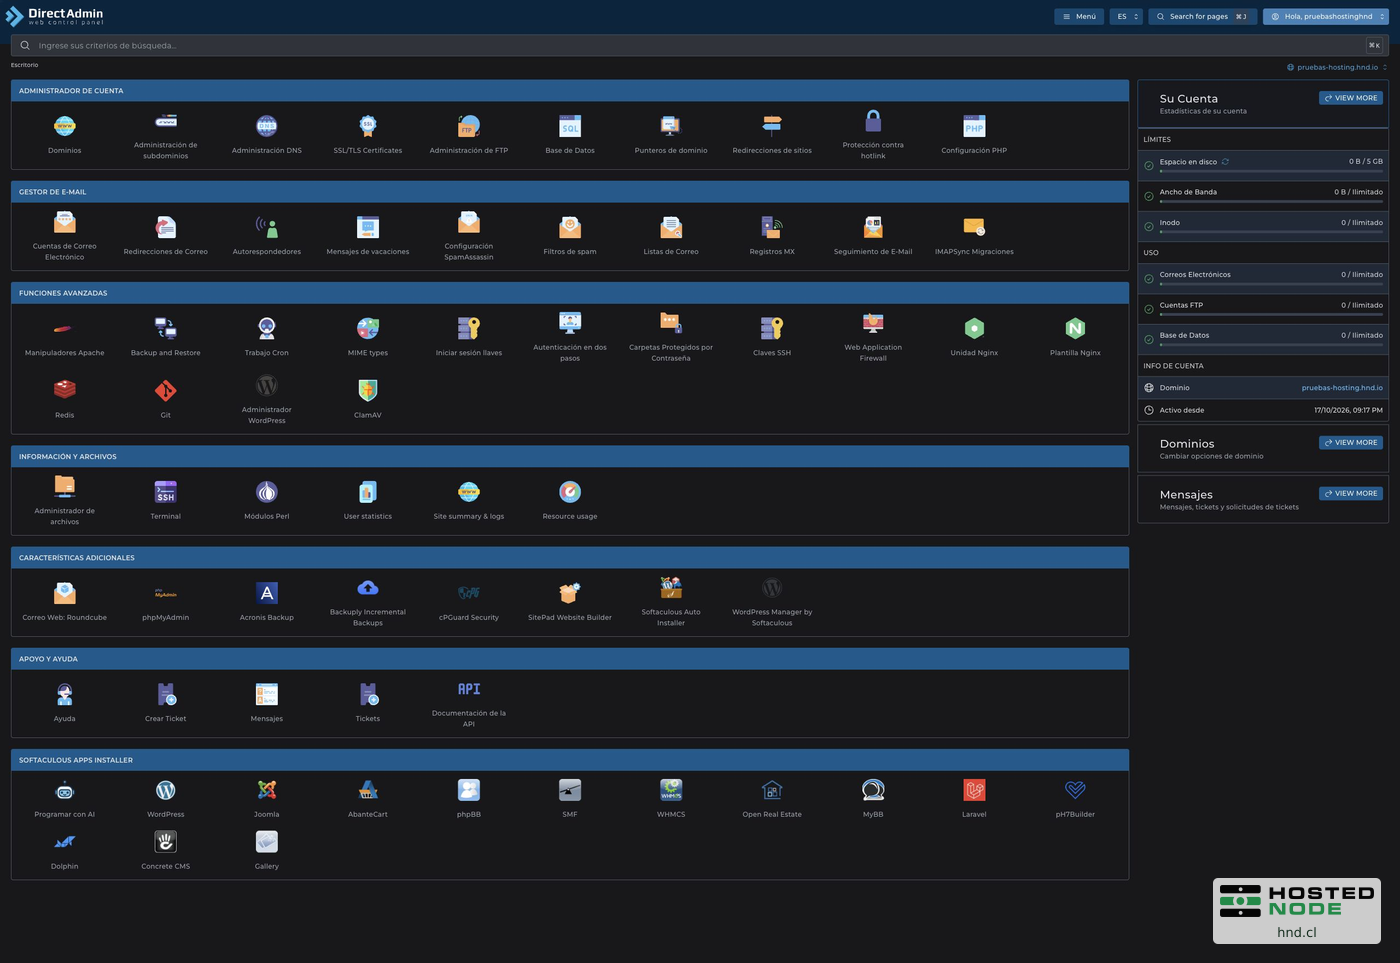
Task: Click Search for pages button
Action: (1202, 16)
